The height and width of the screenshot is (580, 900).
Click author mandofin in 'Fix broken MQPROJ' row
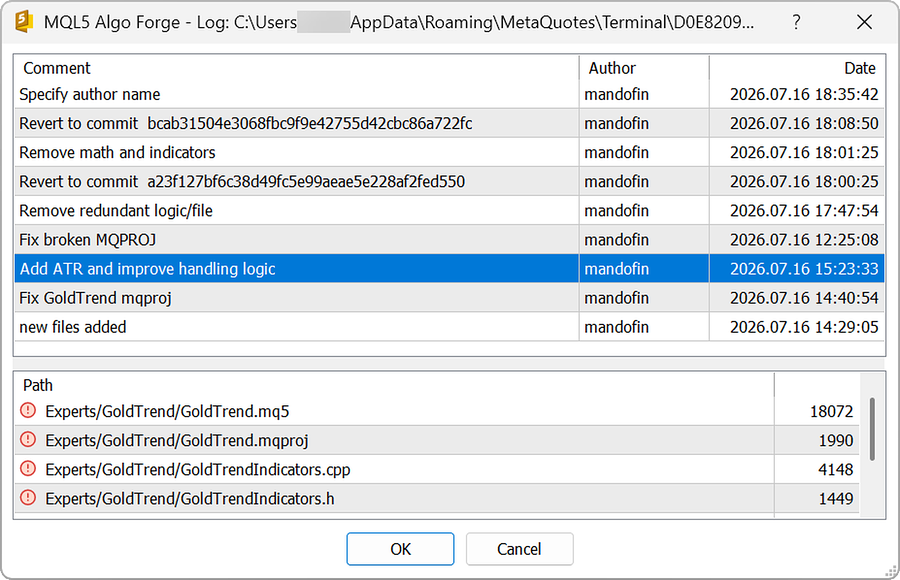[x=616, y=239]
